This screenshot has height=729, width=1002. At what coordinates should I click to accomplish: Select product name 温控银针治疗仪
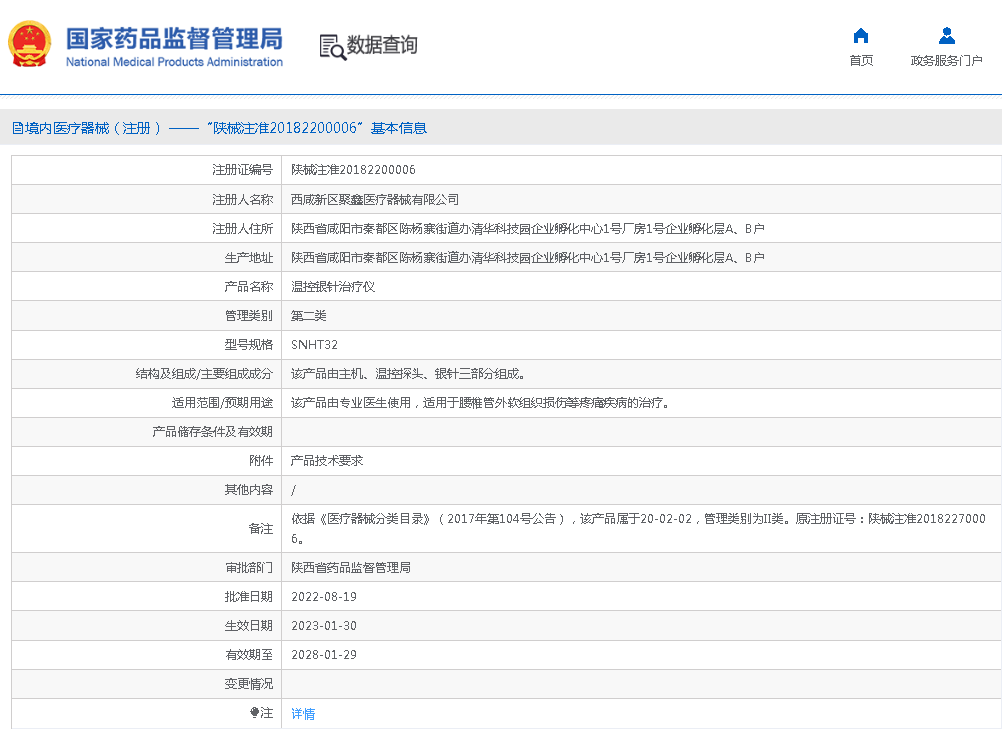pos(333,286)
